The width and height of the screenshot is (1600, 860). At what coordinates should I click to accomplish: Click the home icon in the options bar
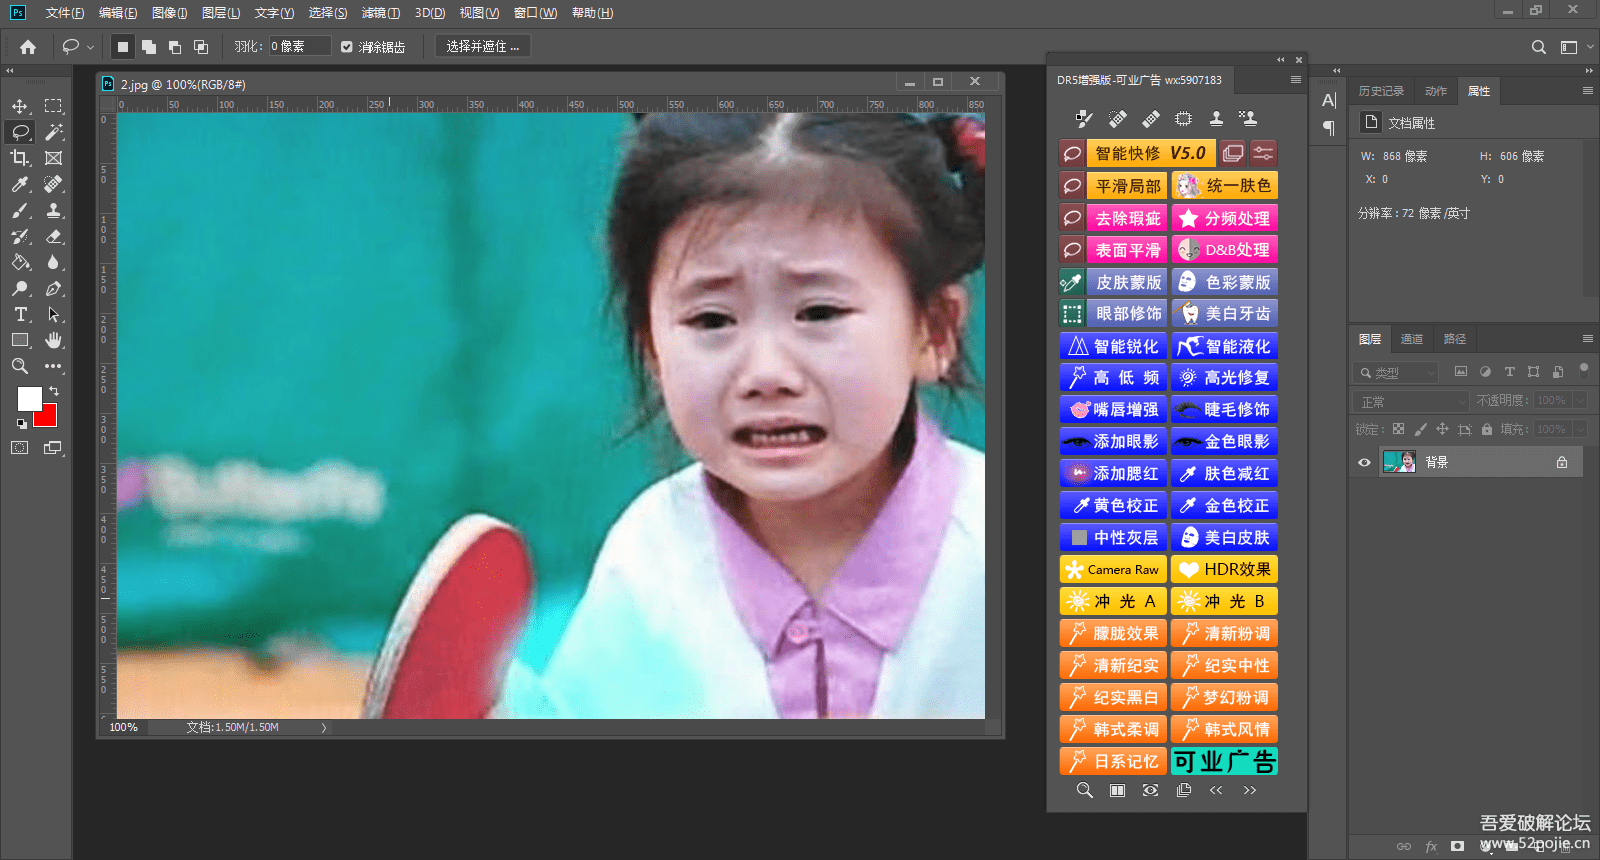(28, 47)
